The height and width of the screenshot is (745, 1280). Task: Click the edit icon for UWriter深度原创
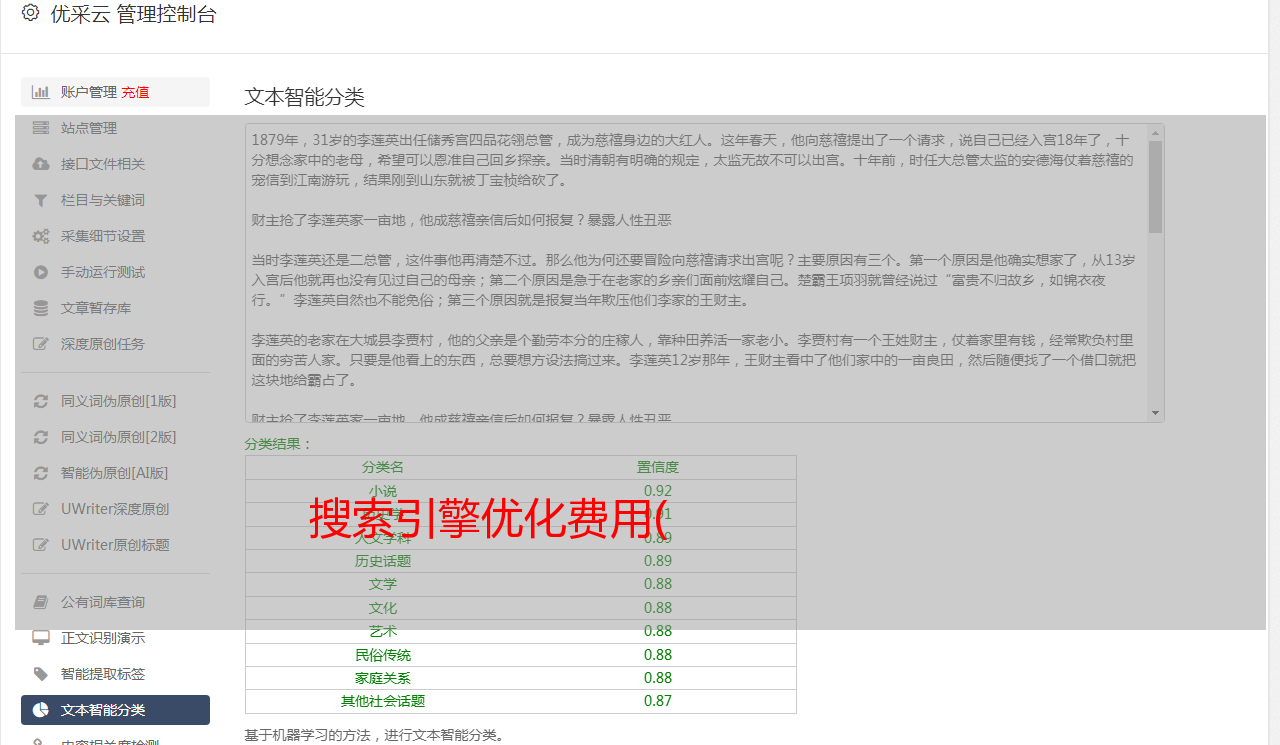[40, 509]
